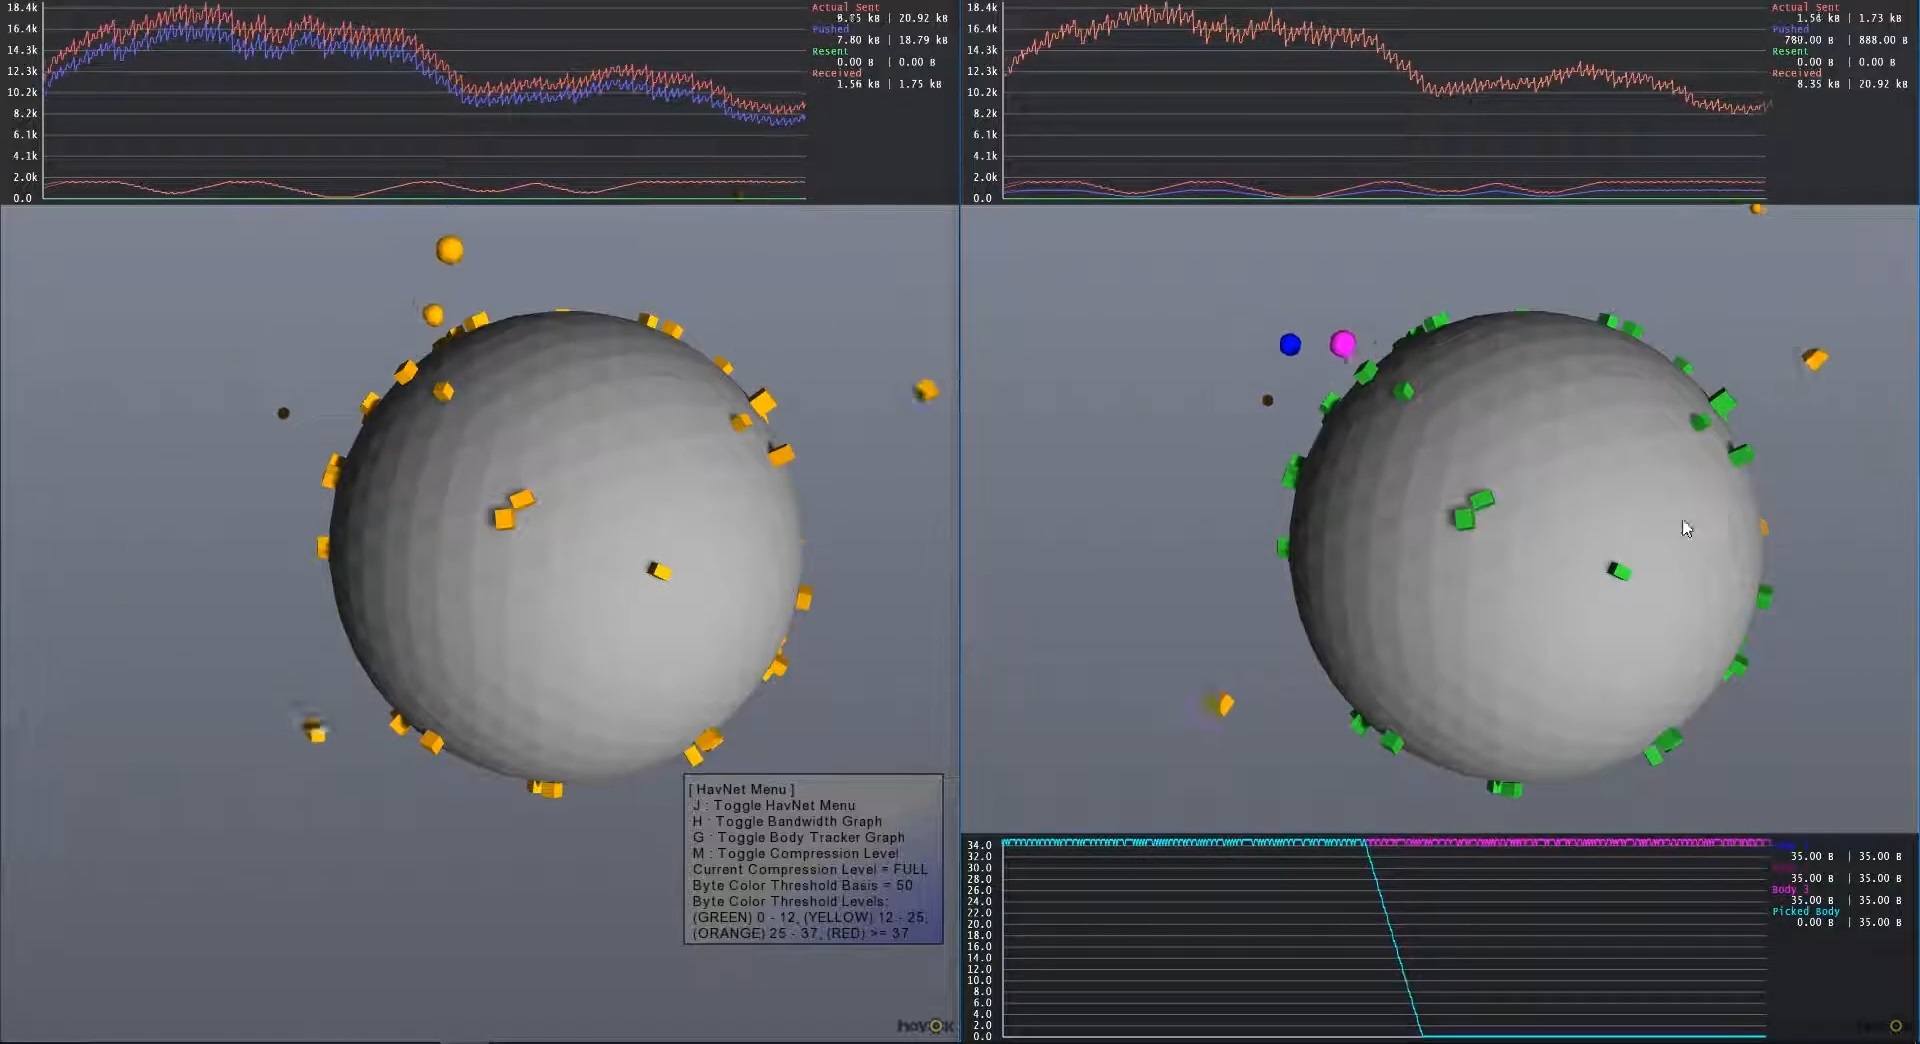Click 'Received' legend in right bandwidth graph
The height and width of the screenshot is (1044, 1920).
pos(1796,73)
